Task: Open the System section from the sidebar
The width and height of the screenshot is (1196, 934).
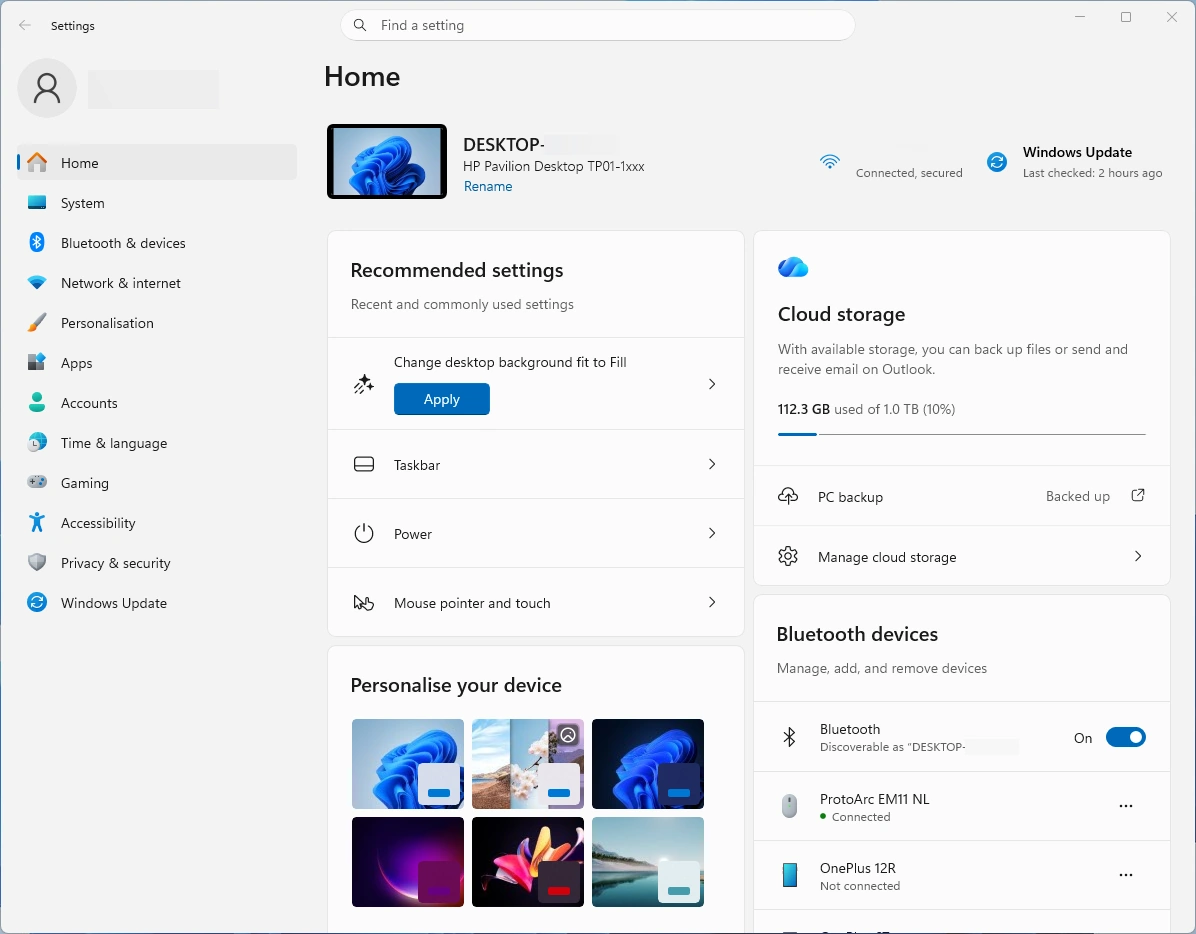Action: click(x=38, y=202)
